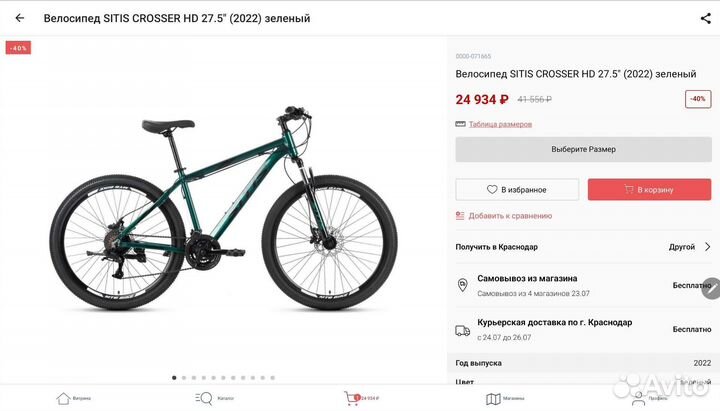Show the second image via the carousel dot

pos(184,377)
